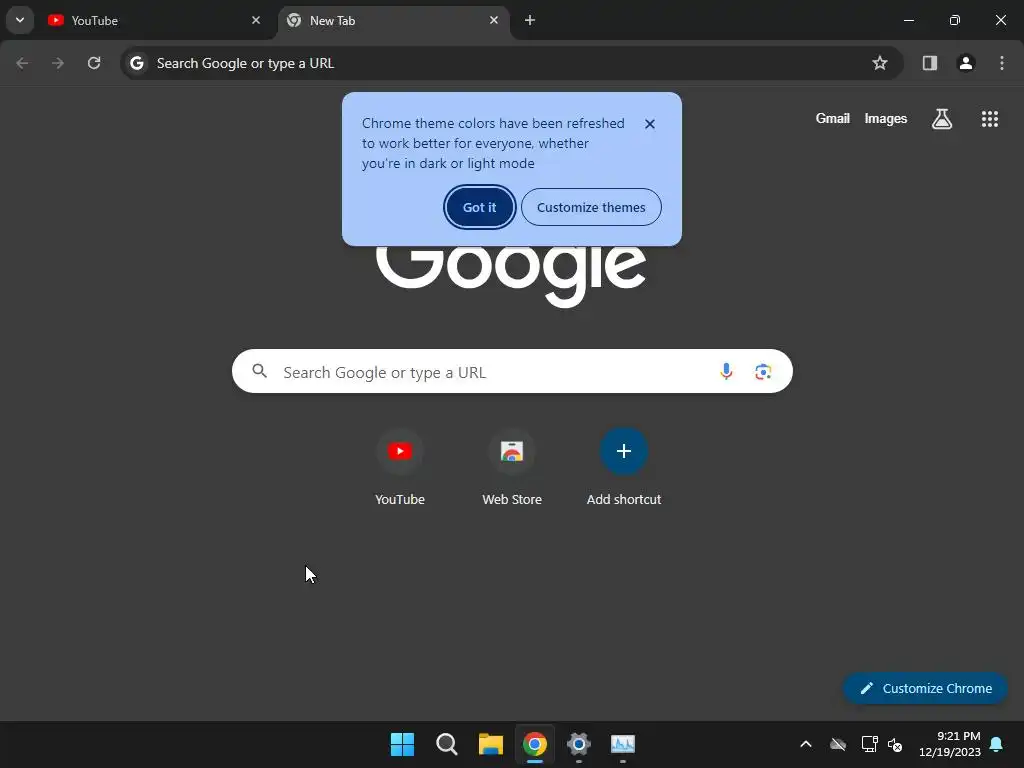
Task: Reload the current page
Action: (94, 63)
